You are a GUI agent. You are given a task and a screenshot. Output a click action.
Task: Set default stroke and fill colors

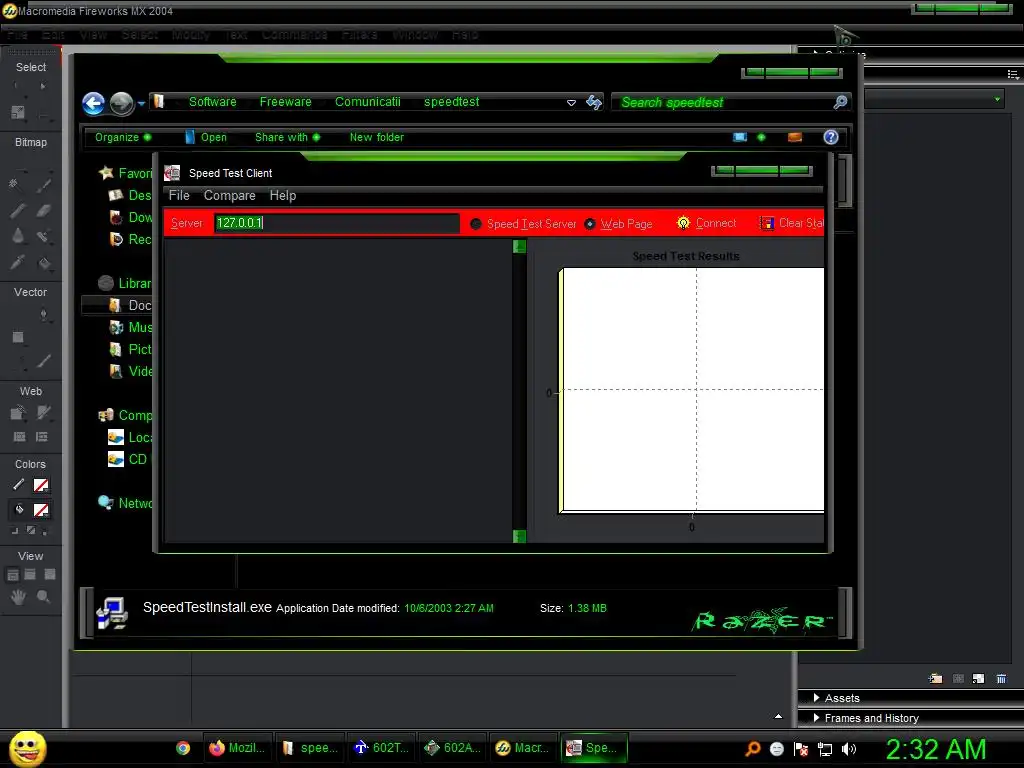(15, 531)
